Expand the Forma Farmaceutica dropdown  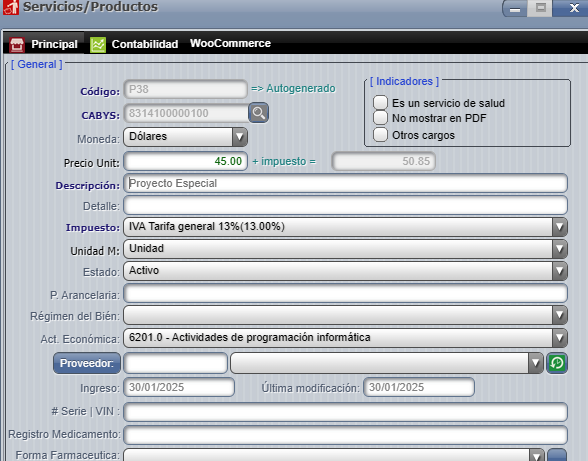point(334,455)
